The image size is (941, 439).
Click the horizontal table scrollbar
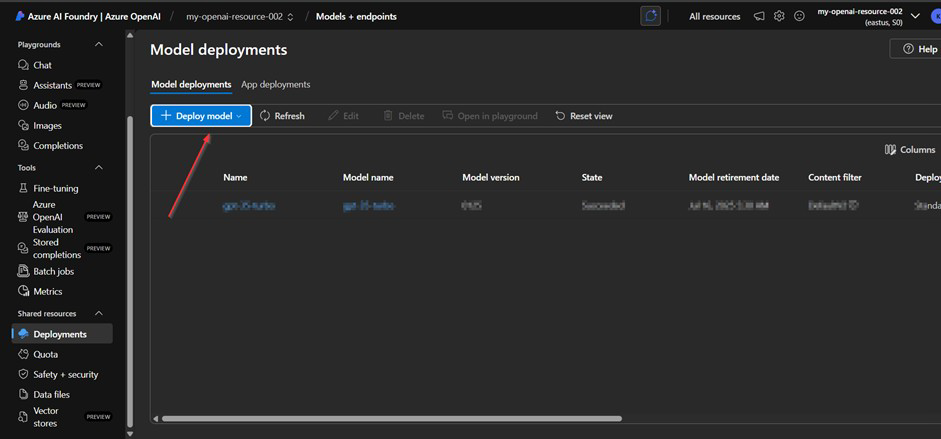tap(392, 419)
